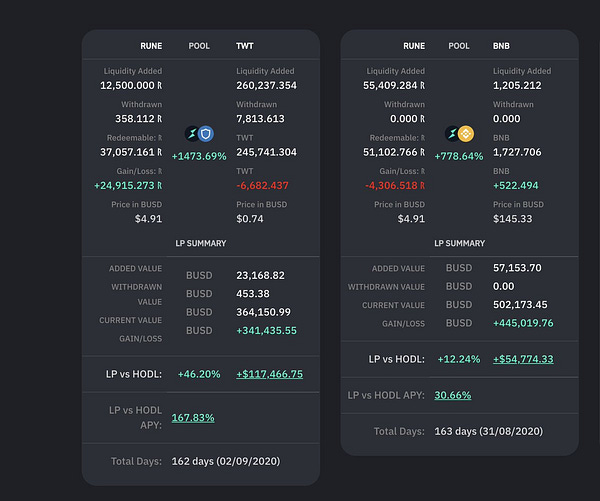Select TWT price $0.74

pos(250,219)
